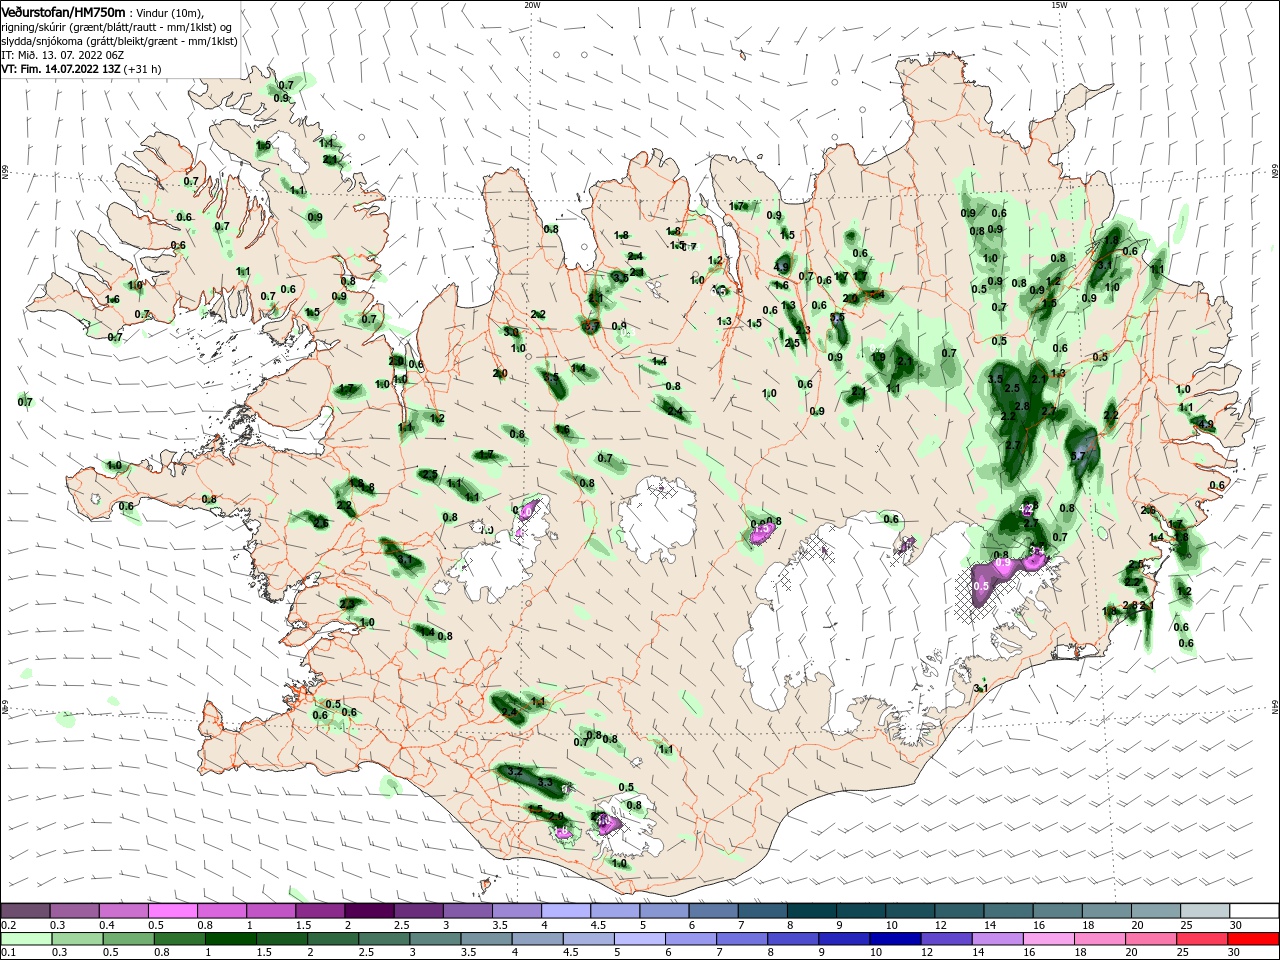1280x960 pixels.
Task: Click the 3.2 precipitation value in the south
Action: tap(515, 772)
